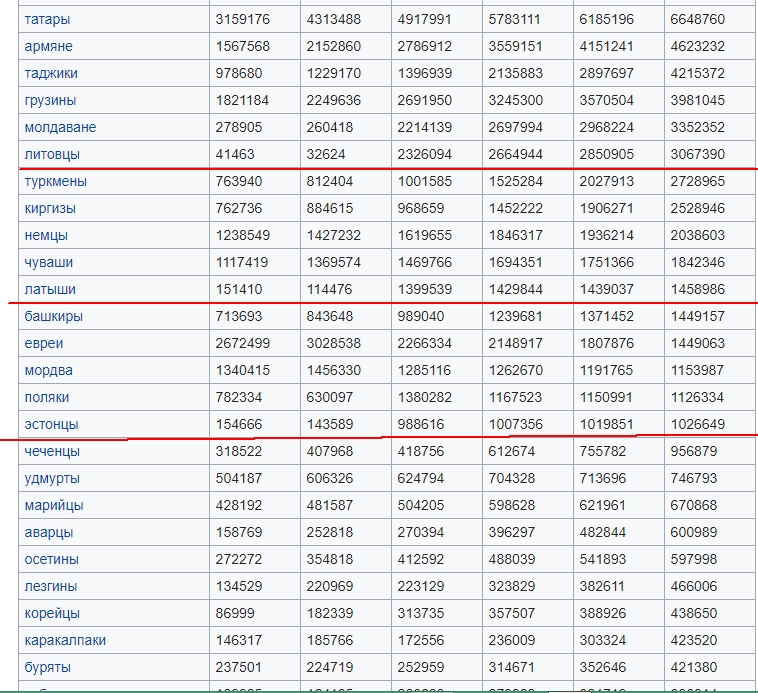This screenshot has height=693, width=758.
Task: Select value 1399539 in латыши row
Action: point(424,289)
